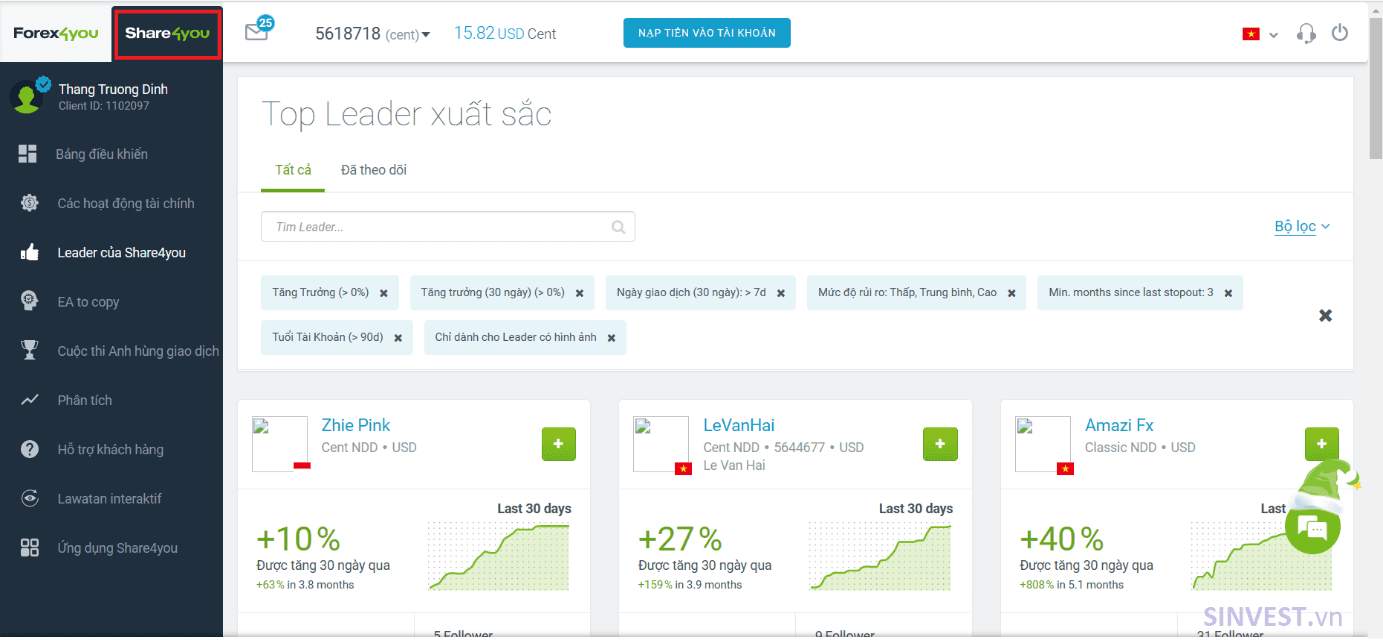Open the Amazi Fx leader profile link

point(1119,425)
